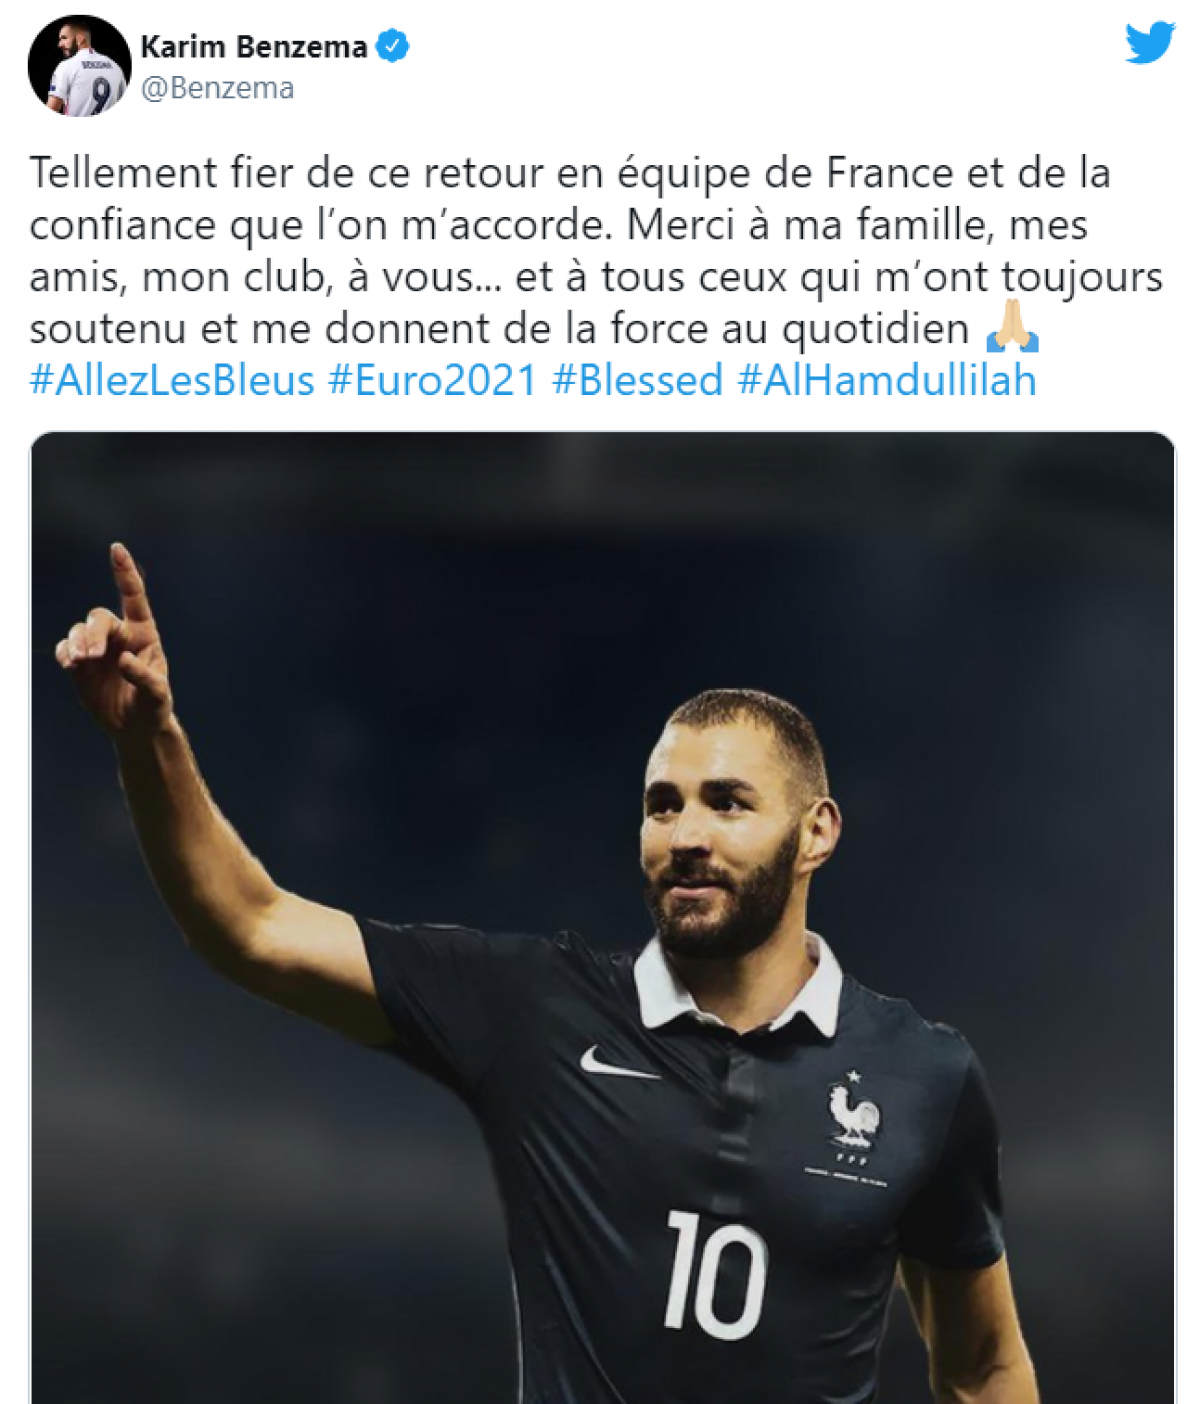Click the raised pointing finger in photo
The image size is (1200, 1404).
132,590
